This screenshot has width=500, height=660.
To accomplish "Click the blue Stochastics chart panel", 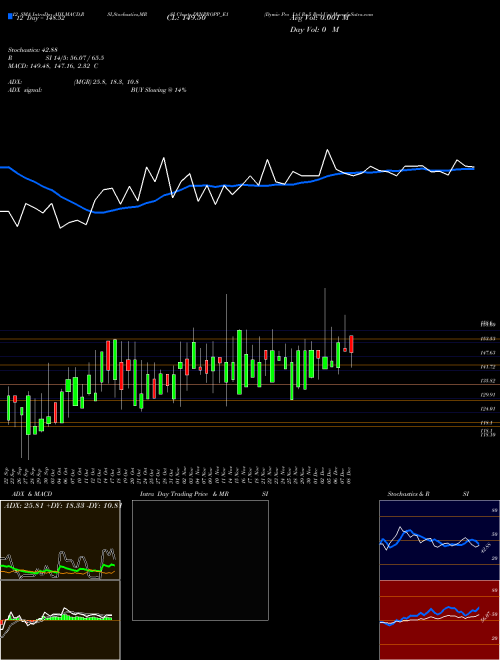I will (x=439, y=540).
